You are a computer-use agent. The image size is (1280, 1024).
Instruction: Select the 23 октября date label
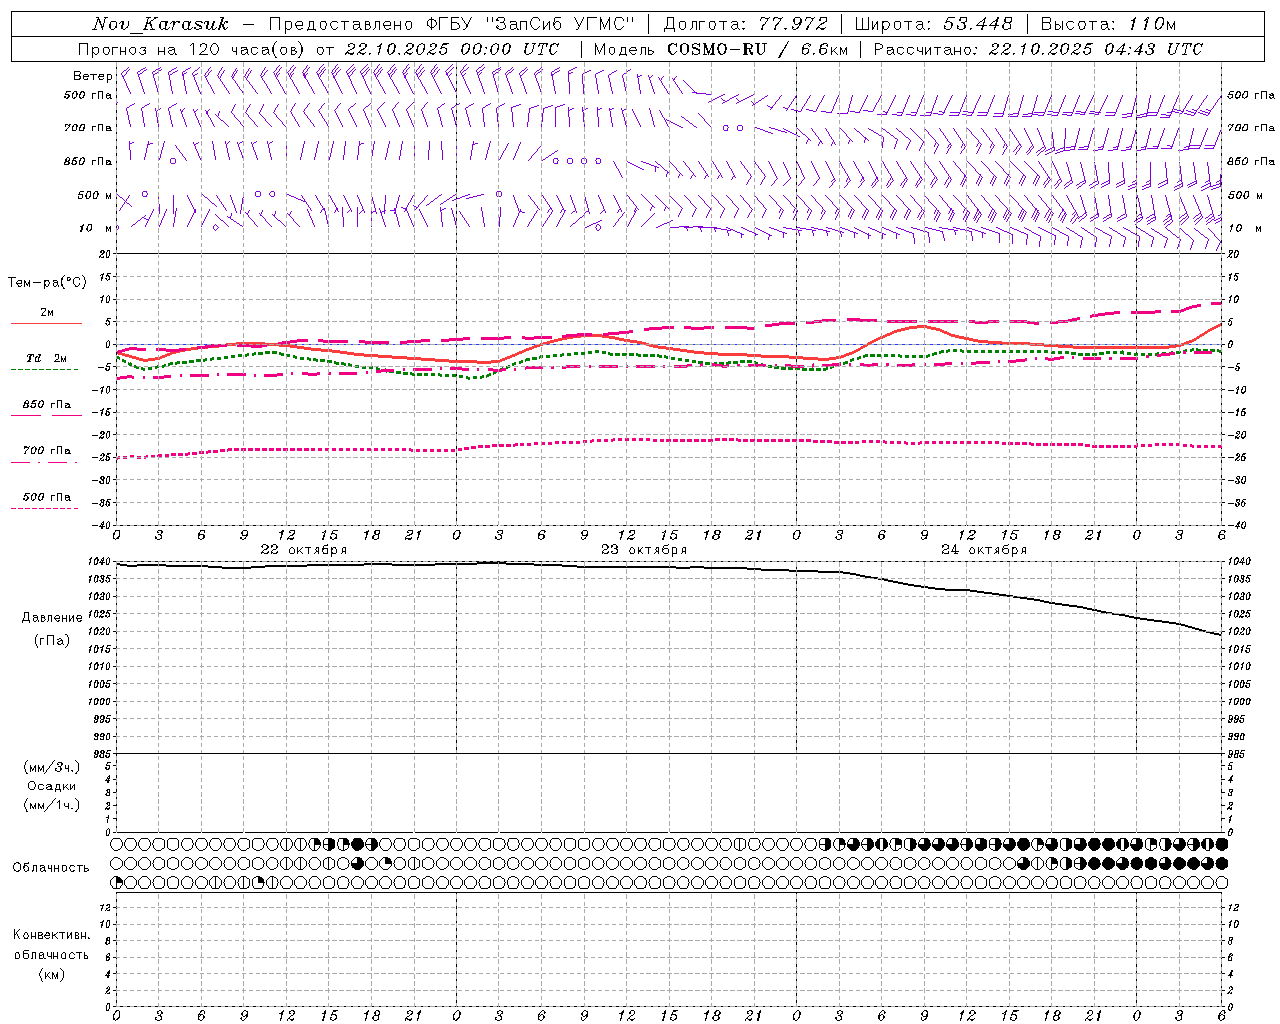point(644,550)
